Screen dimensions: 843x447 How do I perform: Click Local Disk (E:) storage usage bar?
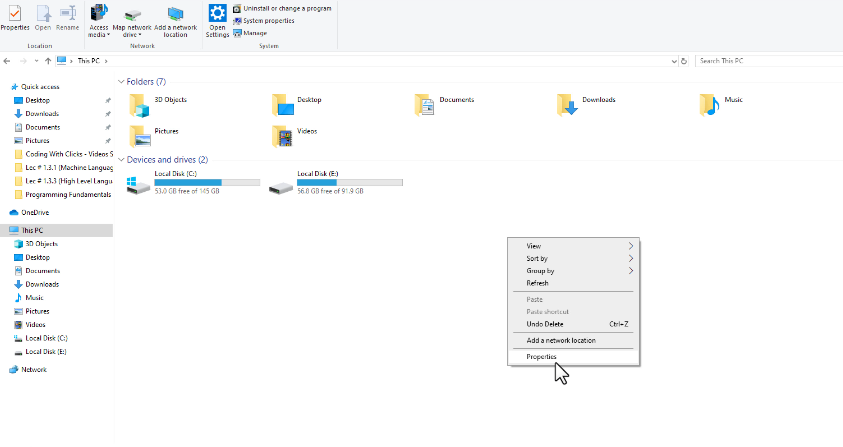coord(349,183)
